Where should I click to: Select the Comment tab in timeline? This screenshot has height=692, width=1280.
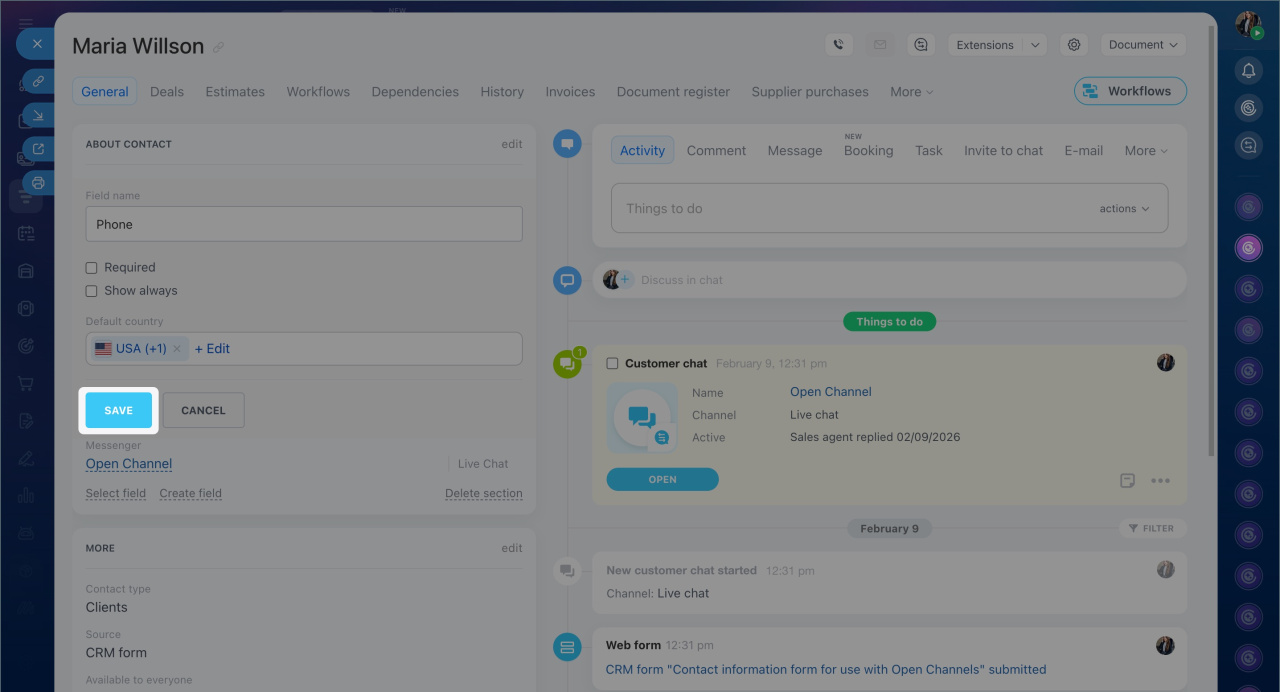coord(716,151)
